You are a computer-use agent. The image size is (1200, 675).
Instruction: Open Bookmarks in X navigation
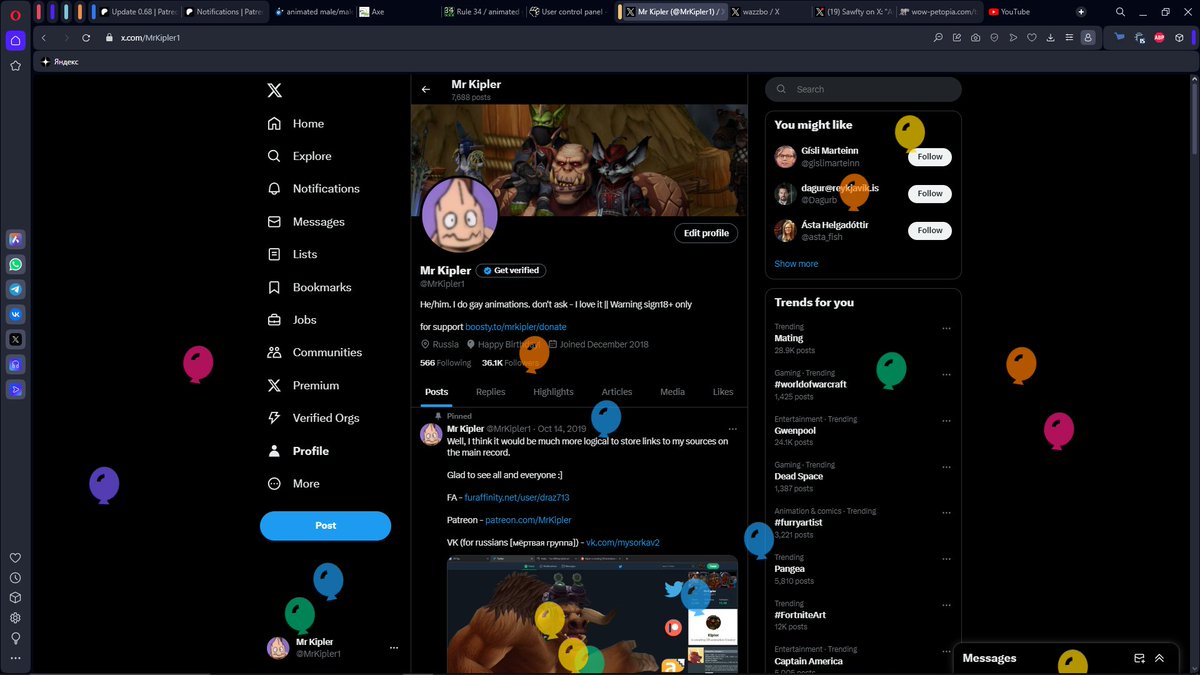(309, 287)
